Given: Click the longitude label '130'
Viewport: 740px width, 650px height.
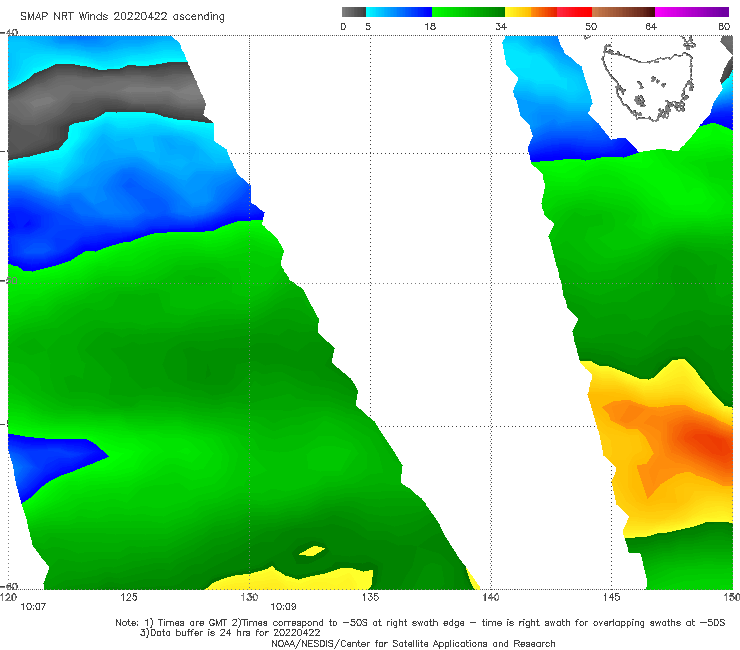Looking at the screenshot, I should click(x=249, y=597).
